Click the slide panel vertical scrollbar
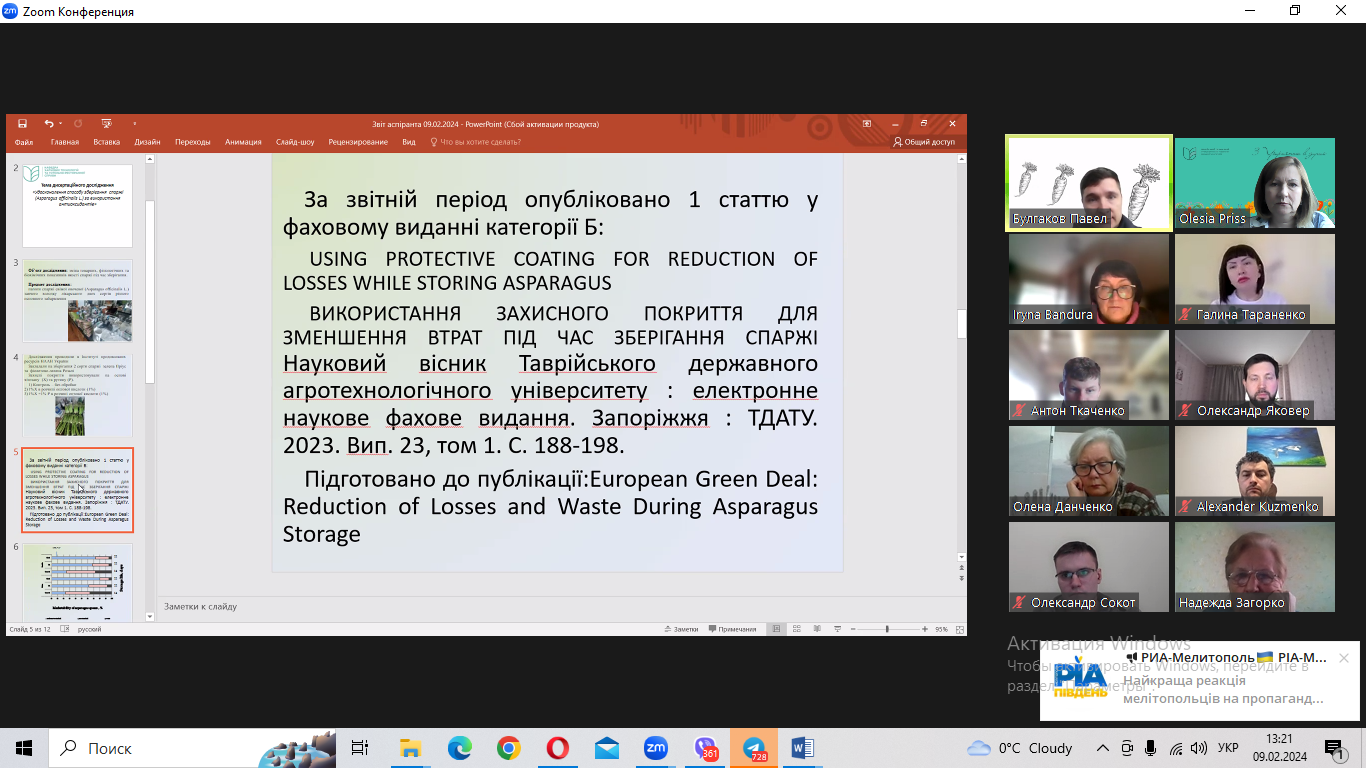The image size is (1366, 768). pos(150,290)
